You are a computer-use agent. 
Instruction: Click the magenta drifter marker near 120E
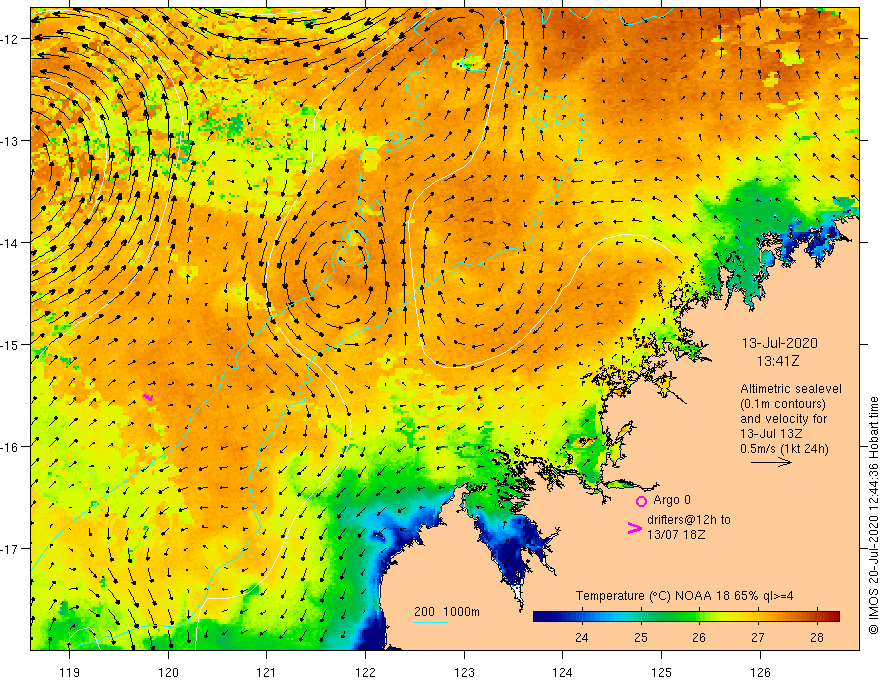pos(148,397)
